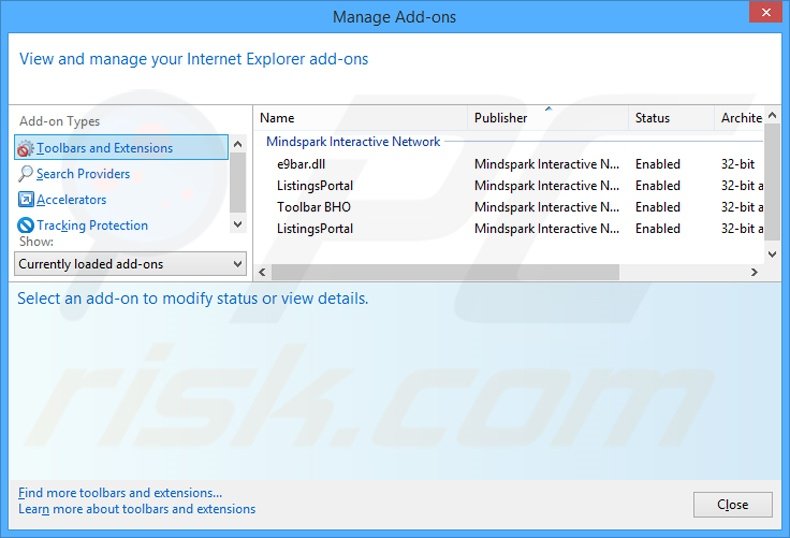The height and width of the screenshot is (538, 790).
Task: Click the Accelerators arrow icon
Action: (x=26, y=200)
